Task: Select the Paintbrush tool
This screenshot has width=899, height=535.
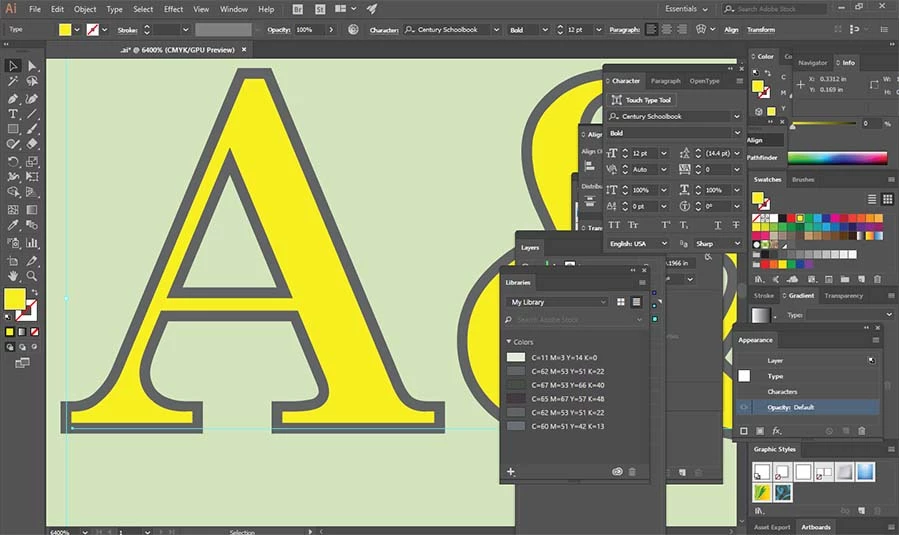Action: click(32, 129)
